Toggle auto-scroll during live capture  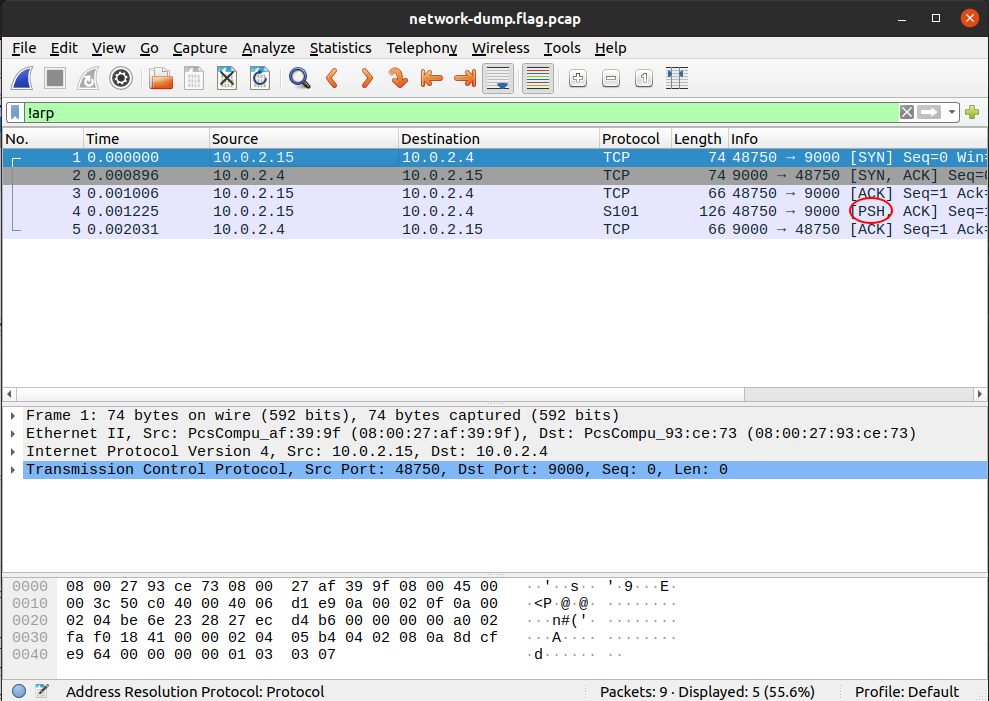click(x=498, y=78)
